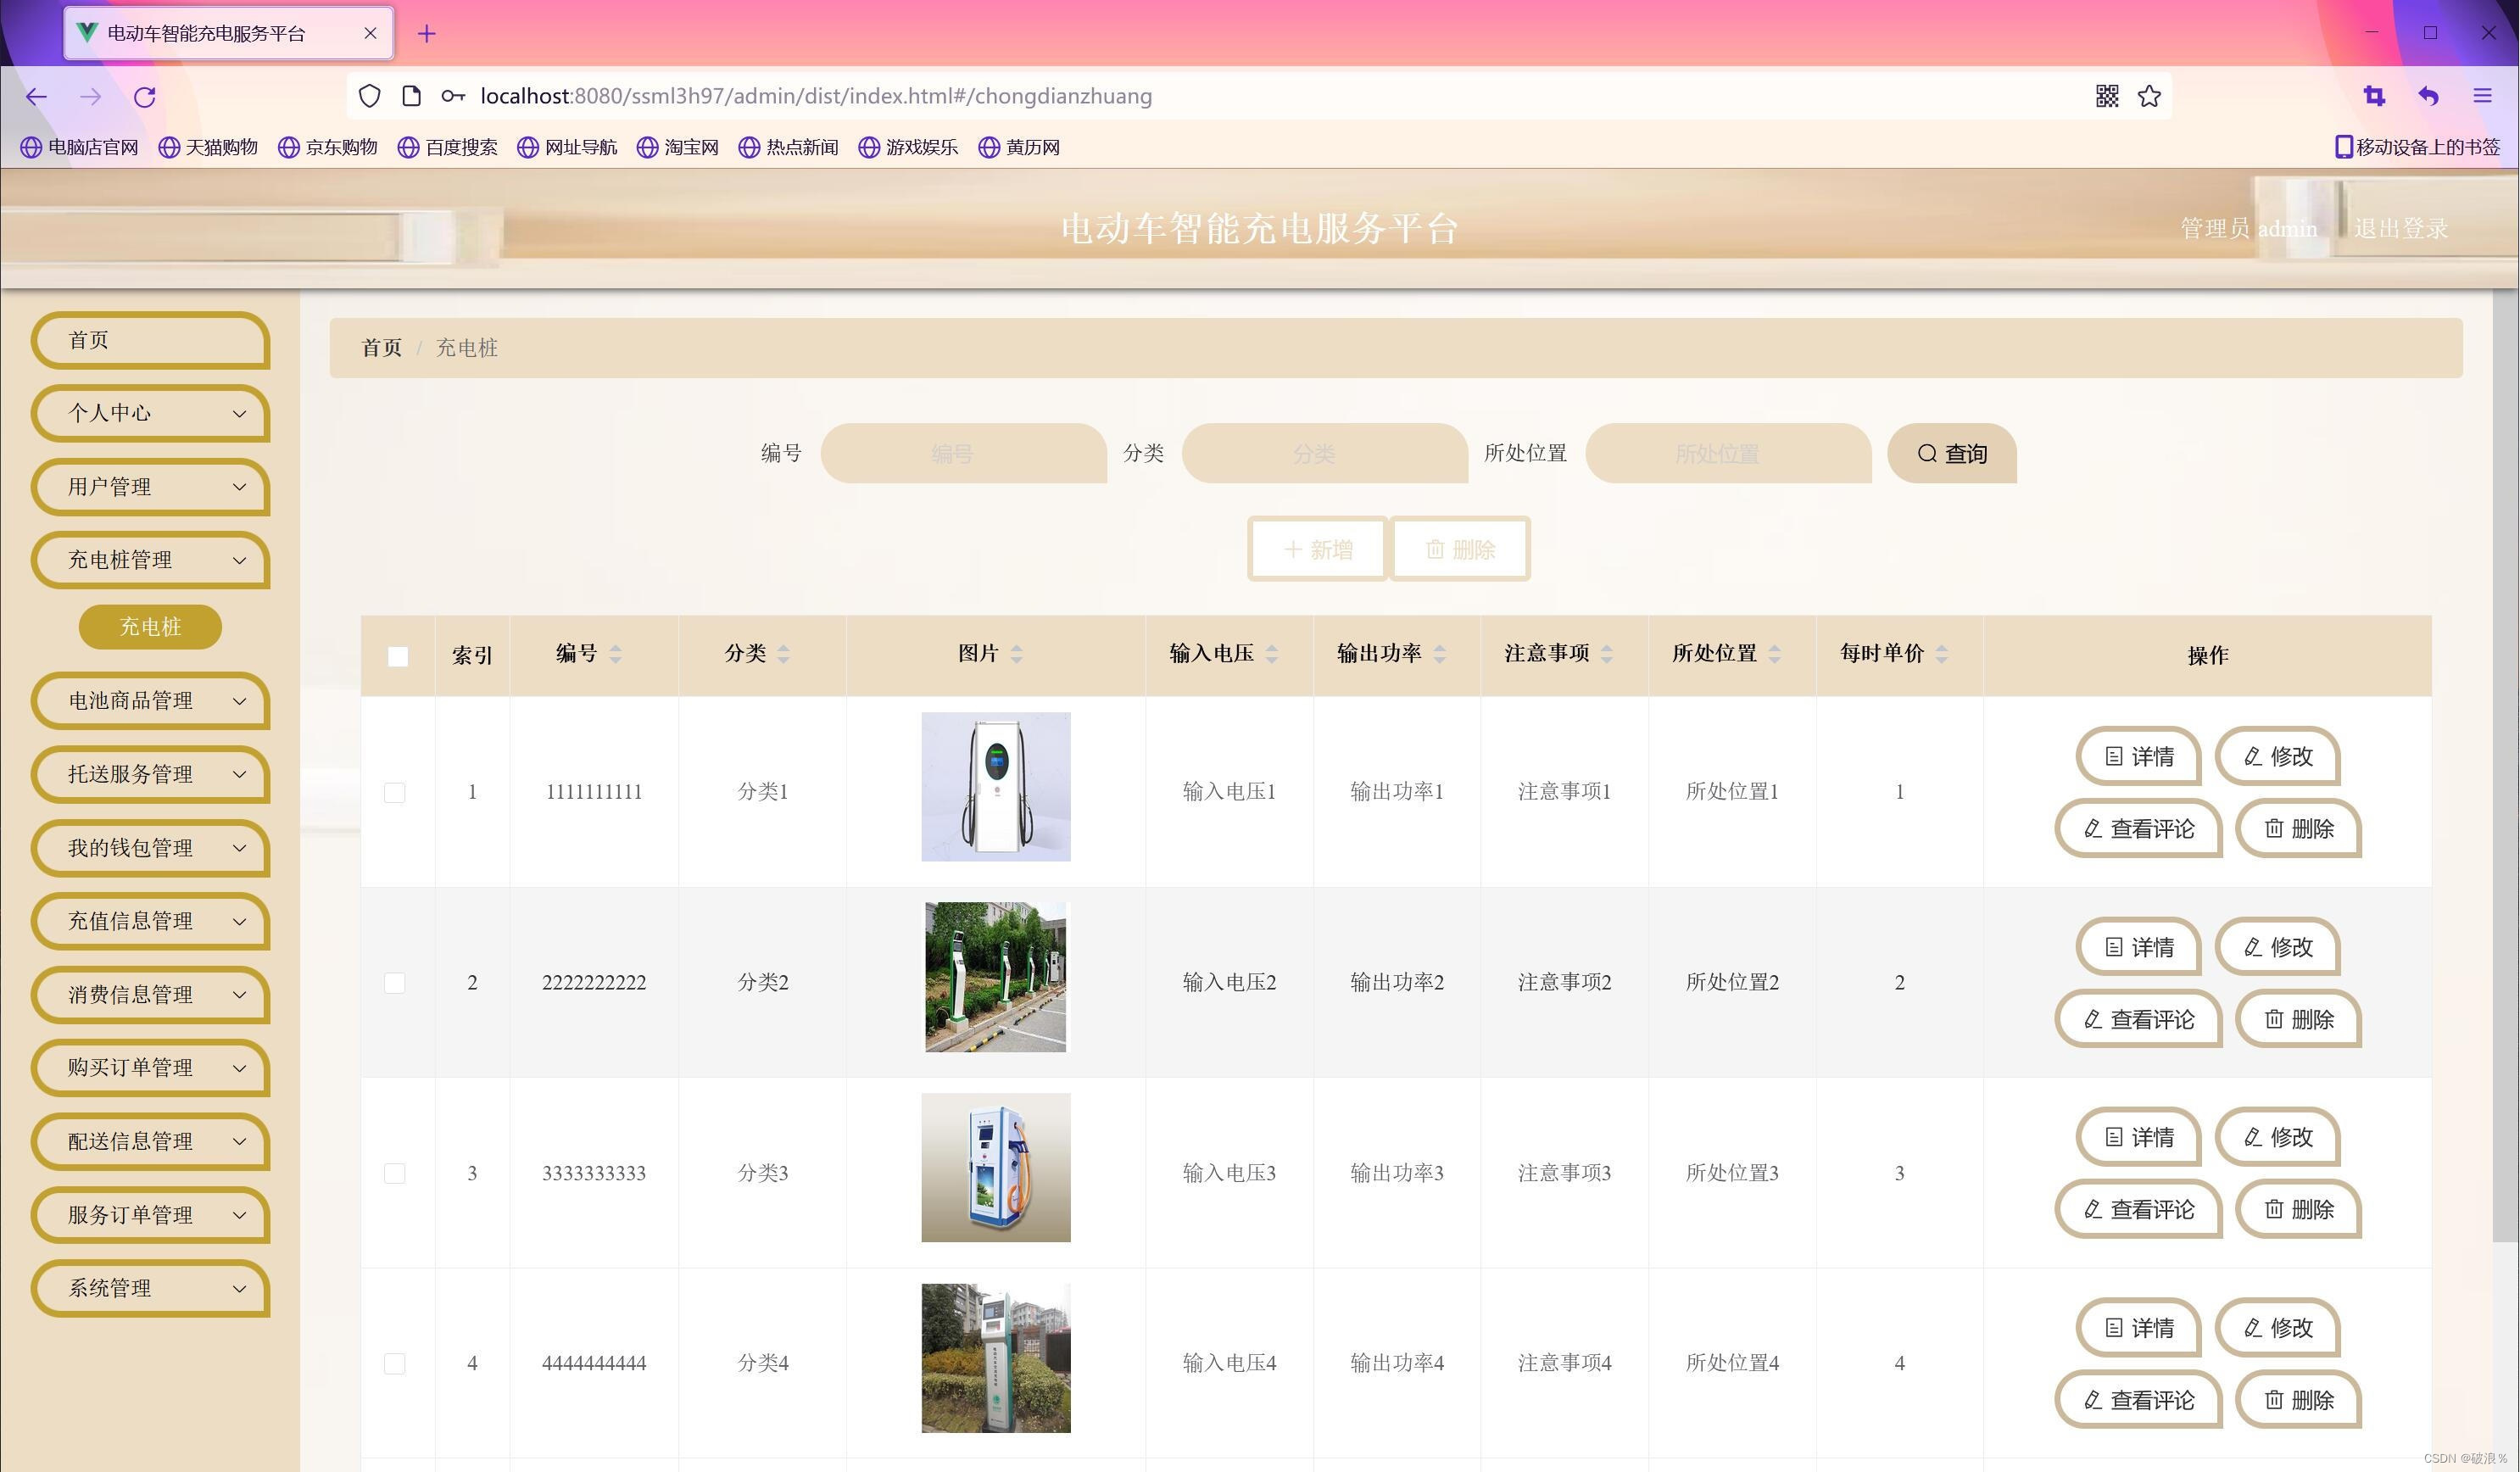Viewport: 2520px width, 1472px height.
Task: Reload the current page
Action: coord(145,96)
